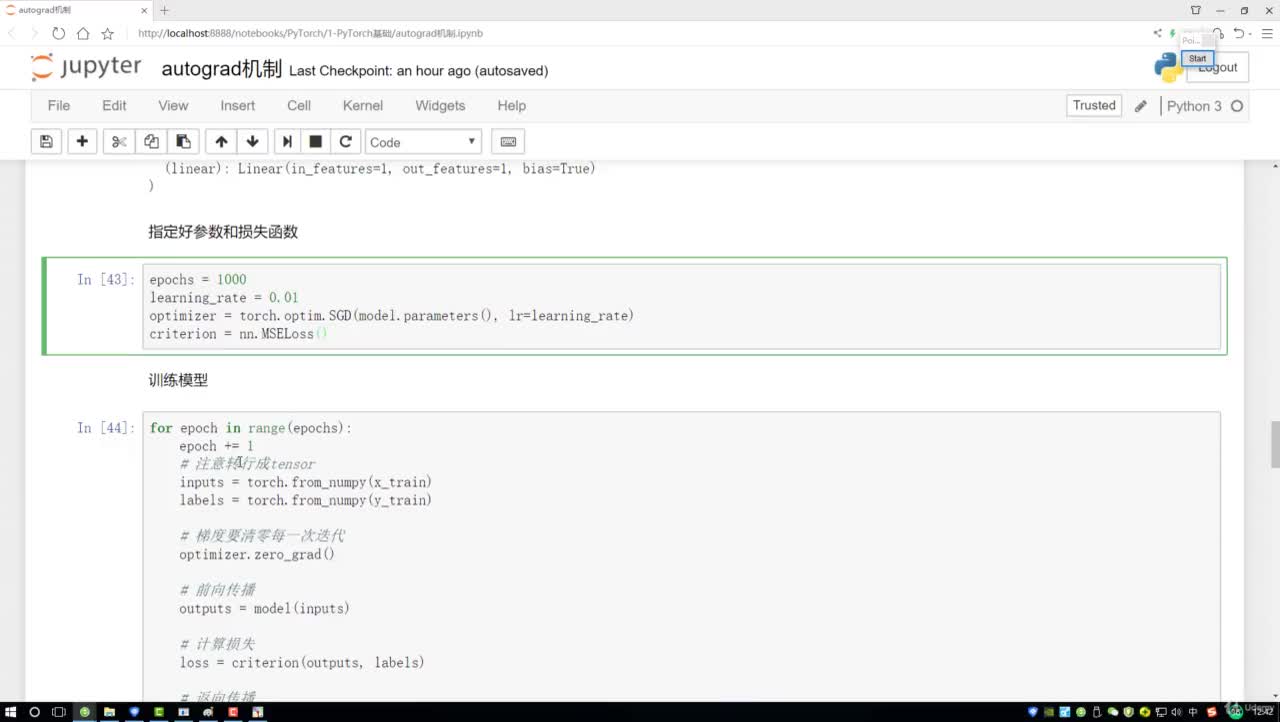
Task: Open Cortana search circle on taskbar
Action: pyautogui.click(x=35, y=712)
